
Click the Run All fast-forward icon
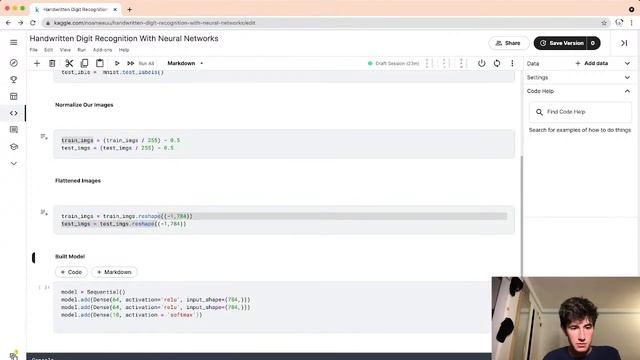131,63
